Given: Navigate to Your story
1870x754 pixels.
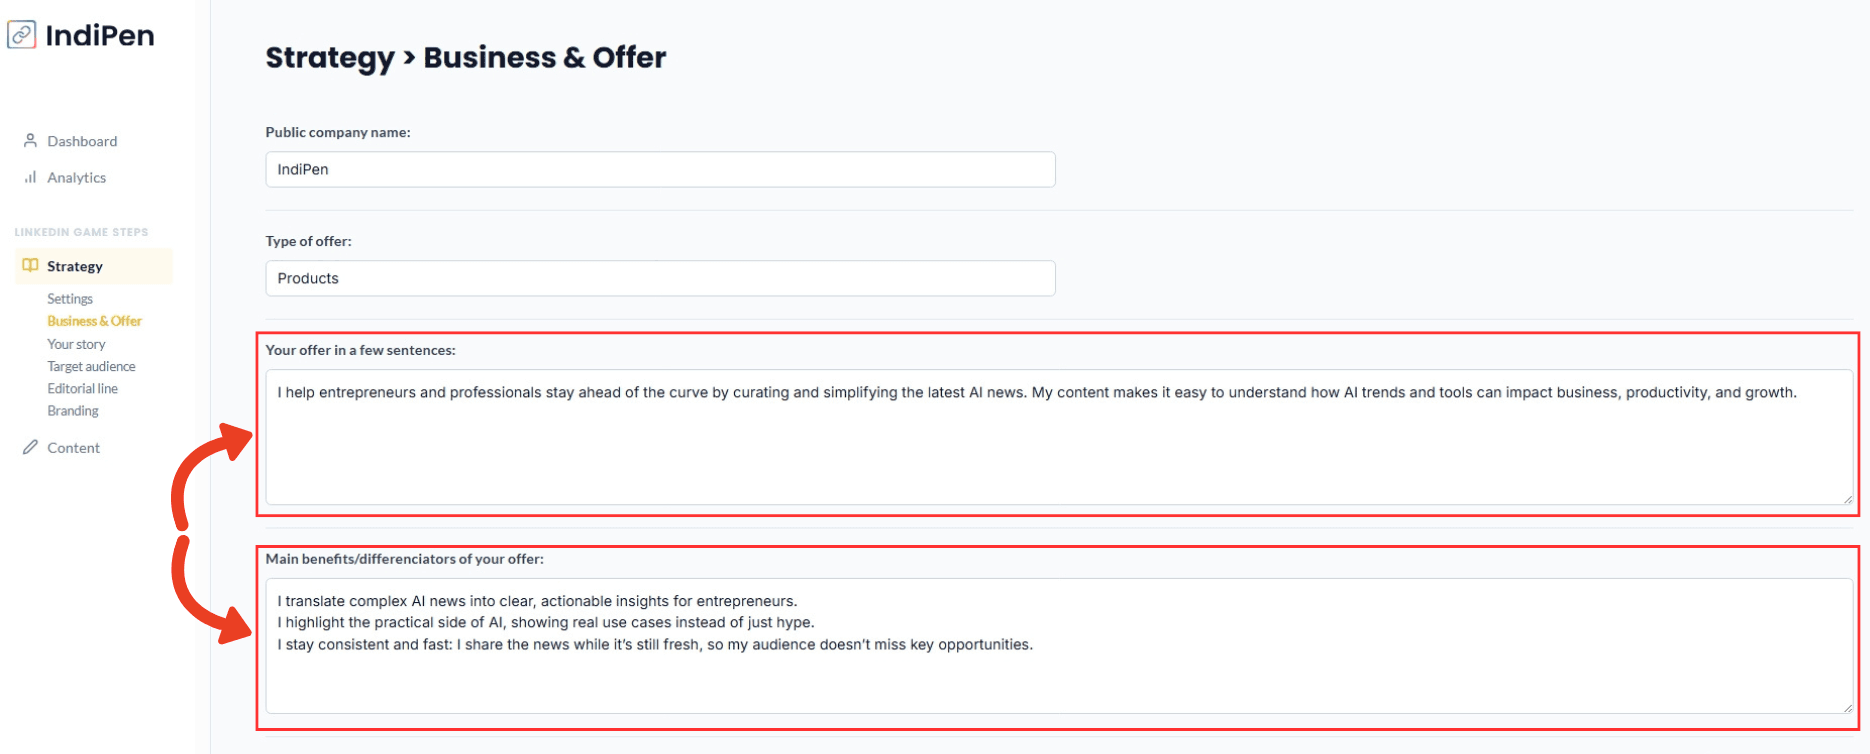Looking at the screenshot, I should (x=76, y=344).
